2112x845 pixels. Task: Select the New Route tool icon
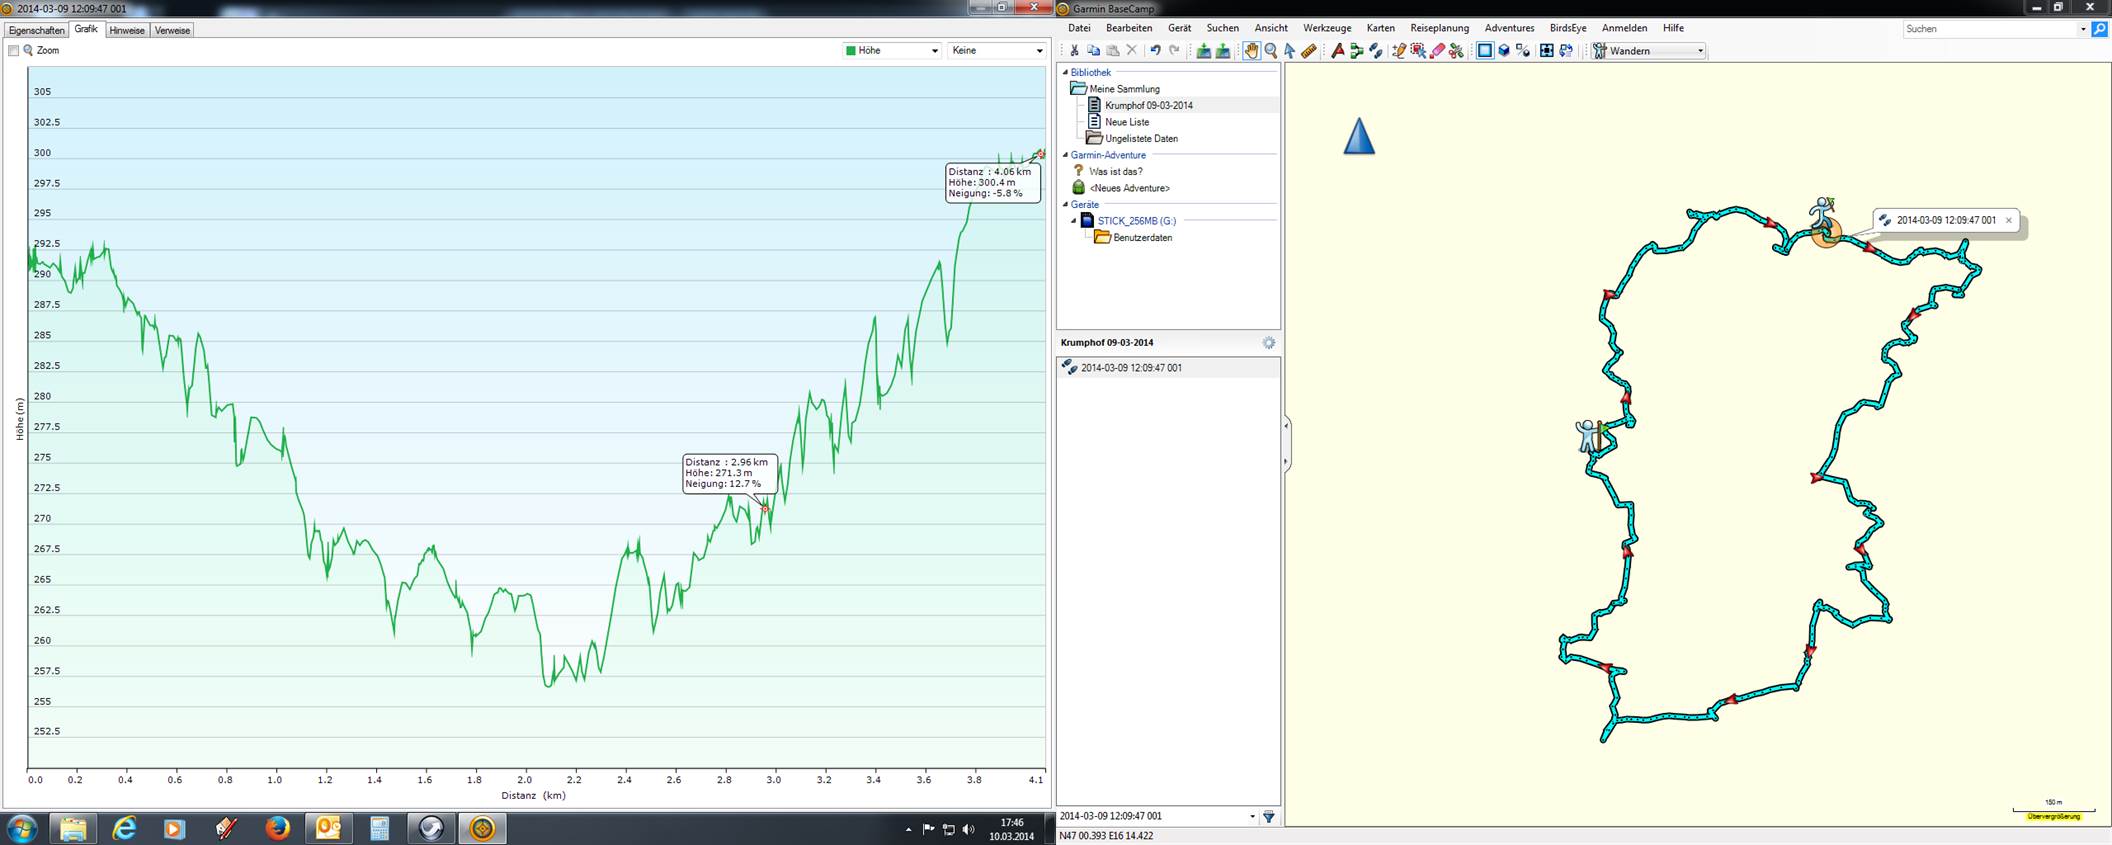[x=1338, y=51]
